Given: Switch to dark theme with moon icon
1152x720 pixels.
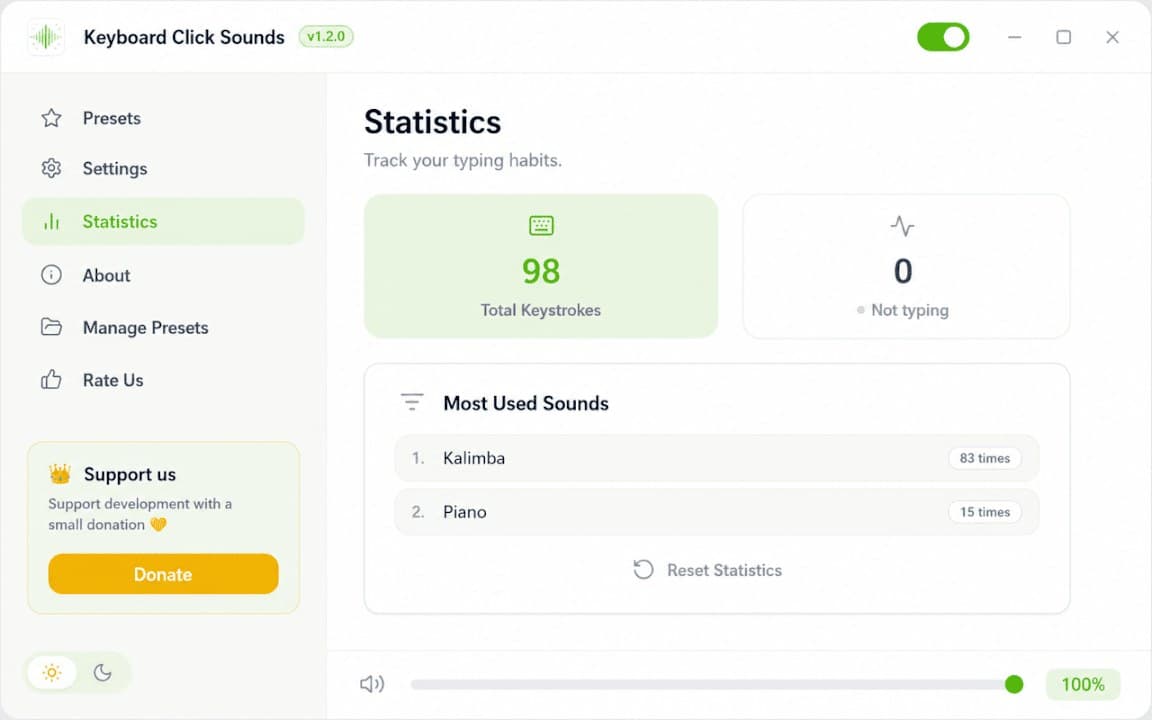Looking at the screenshot, I should click(103, 672).
